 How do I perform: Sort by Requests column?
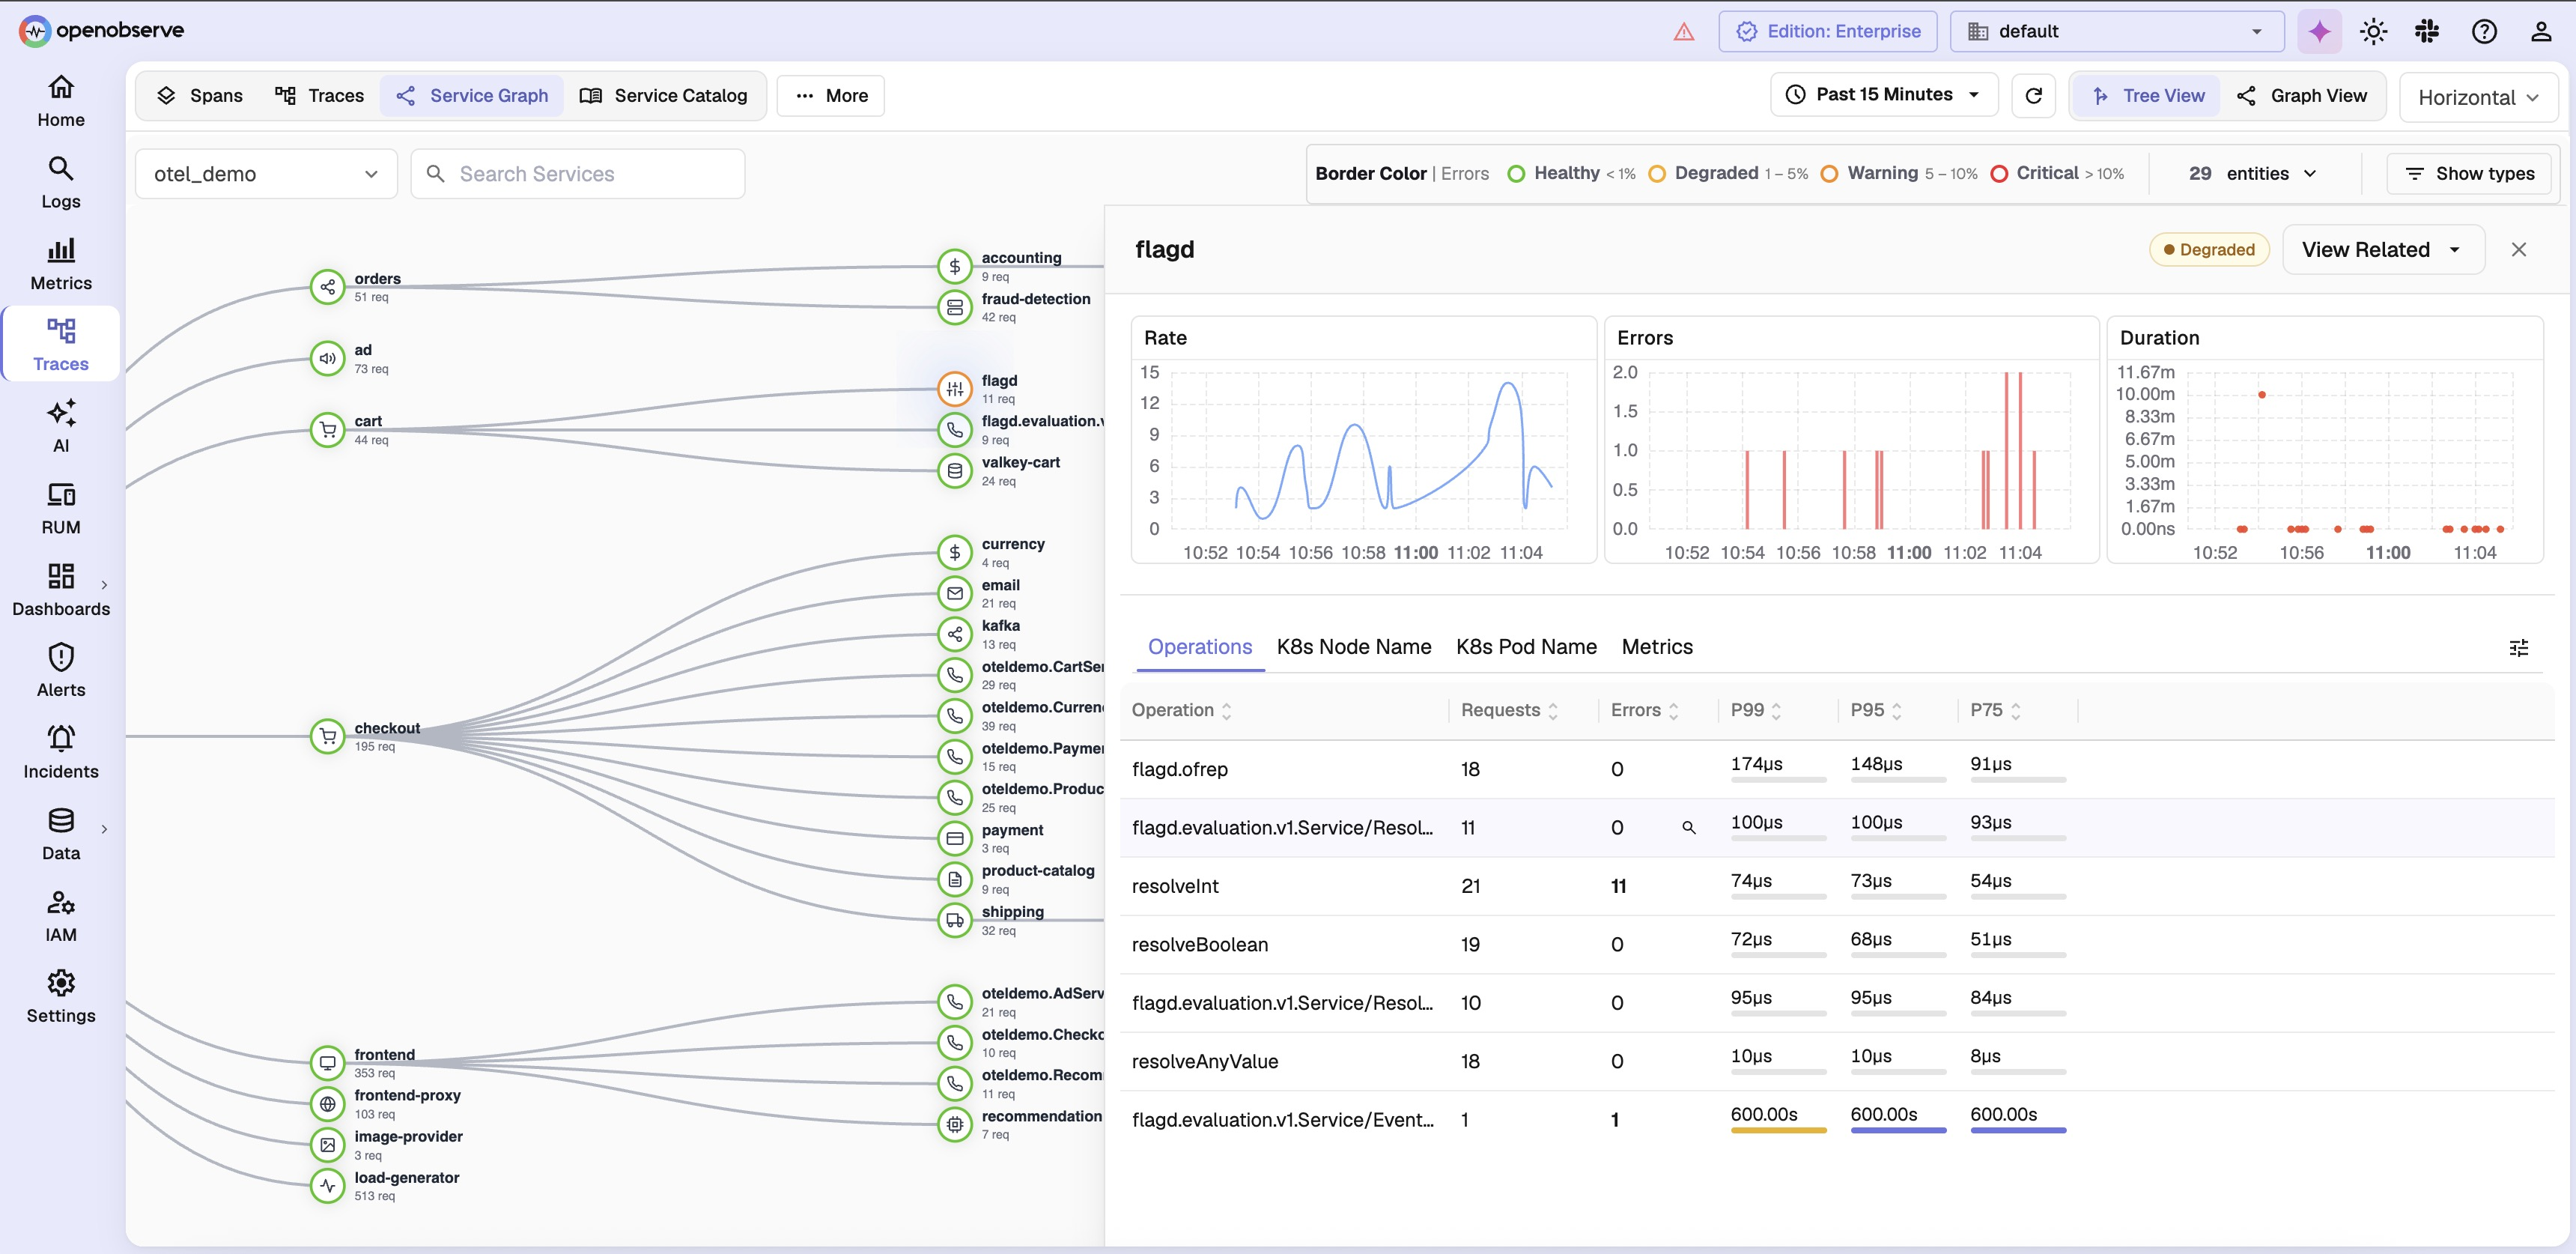[1509, 710]
